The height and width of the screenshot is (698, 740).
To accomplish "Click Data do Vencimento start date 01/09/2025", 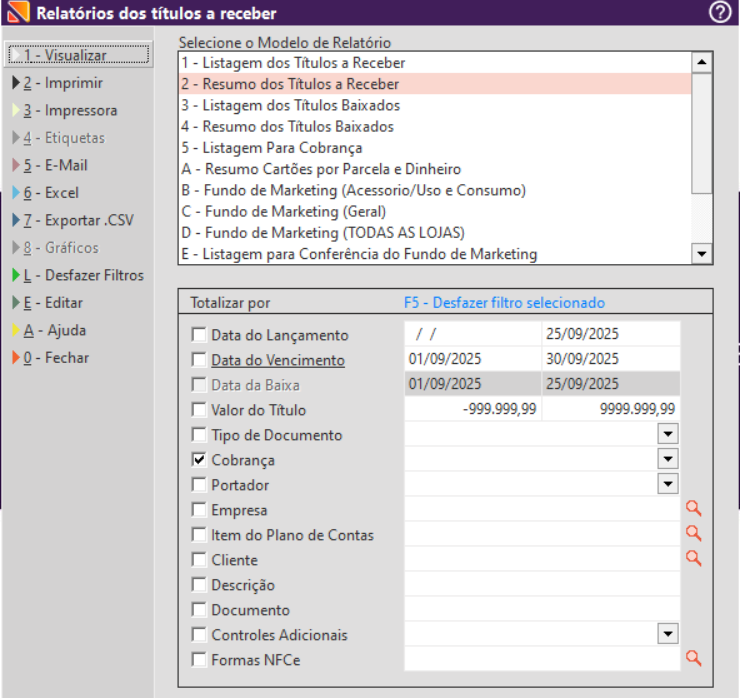I will 472,359.
